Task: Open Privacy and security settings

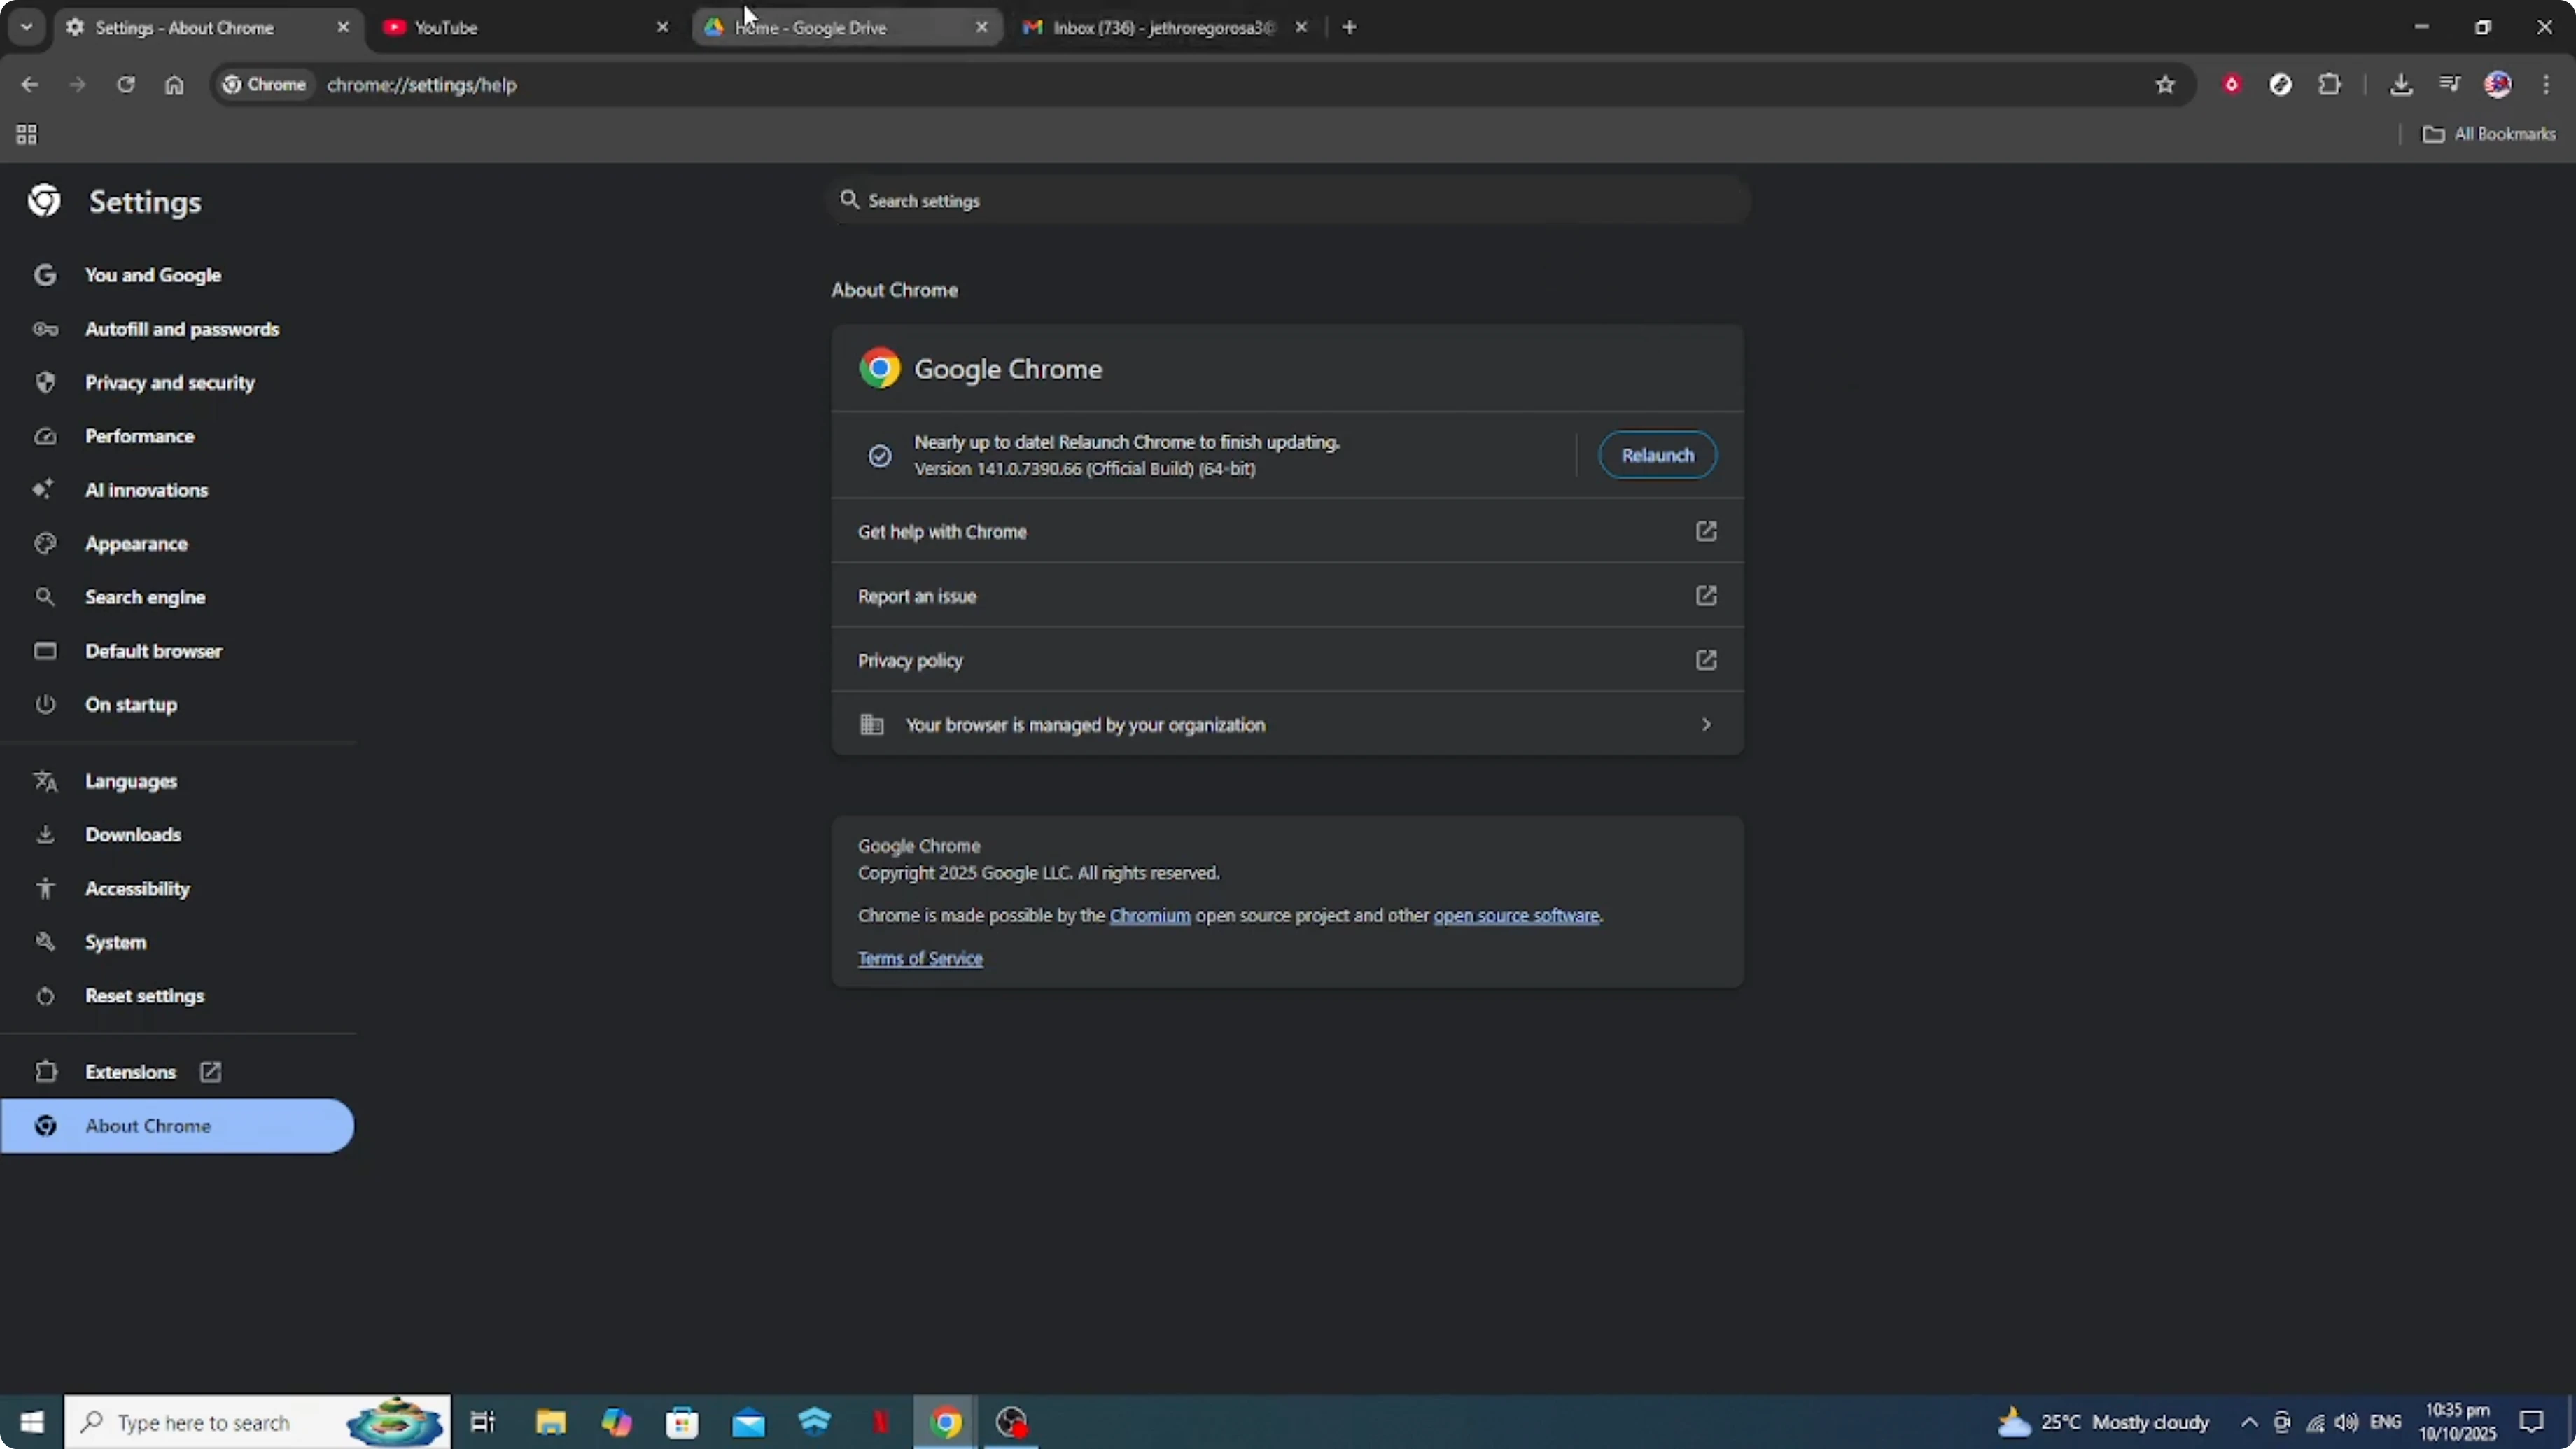Action: (x=170, y=382)
